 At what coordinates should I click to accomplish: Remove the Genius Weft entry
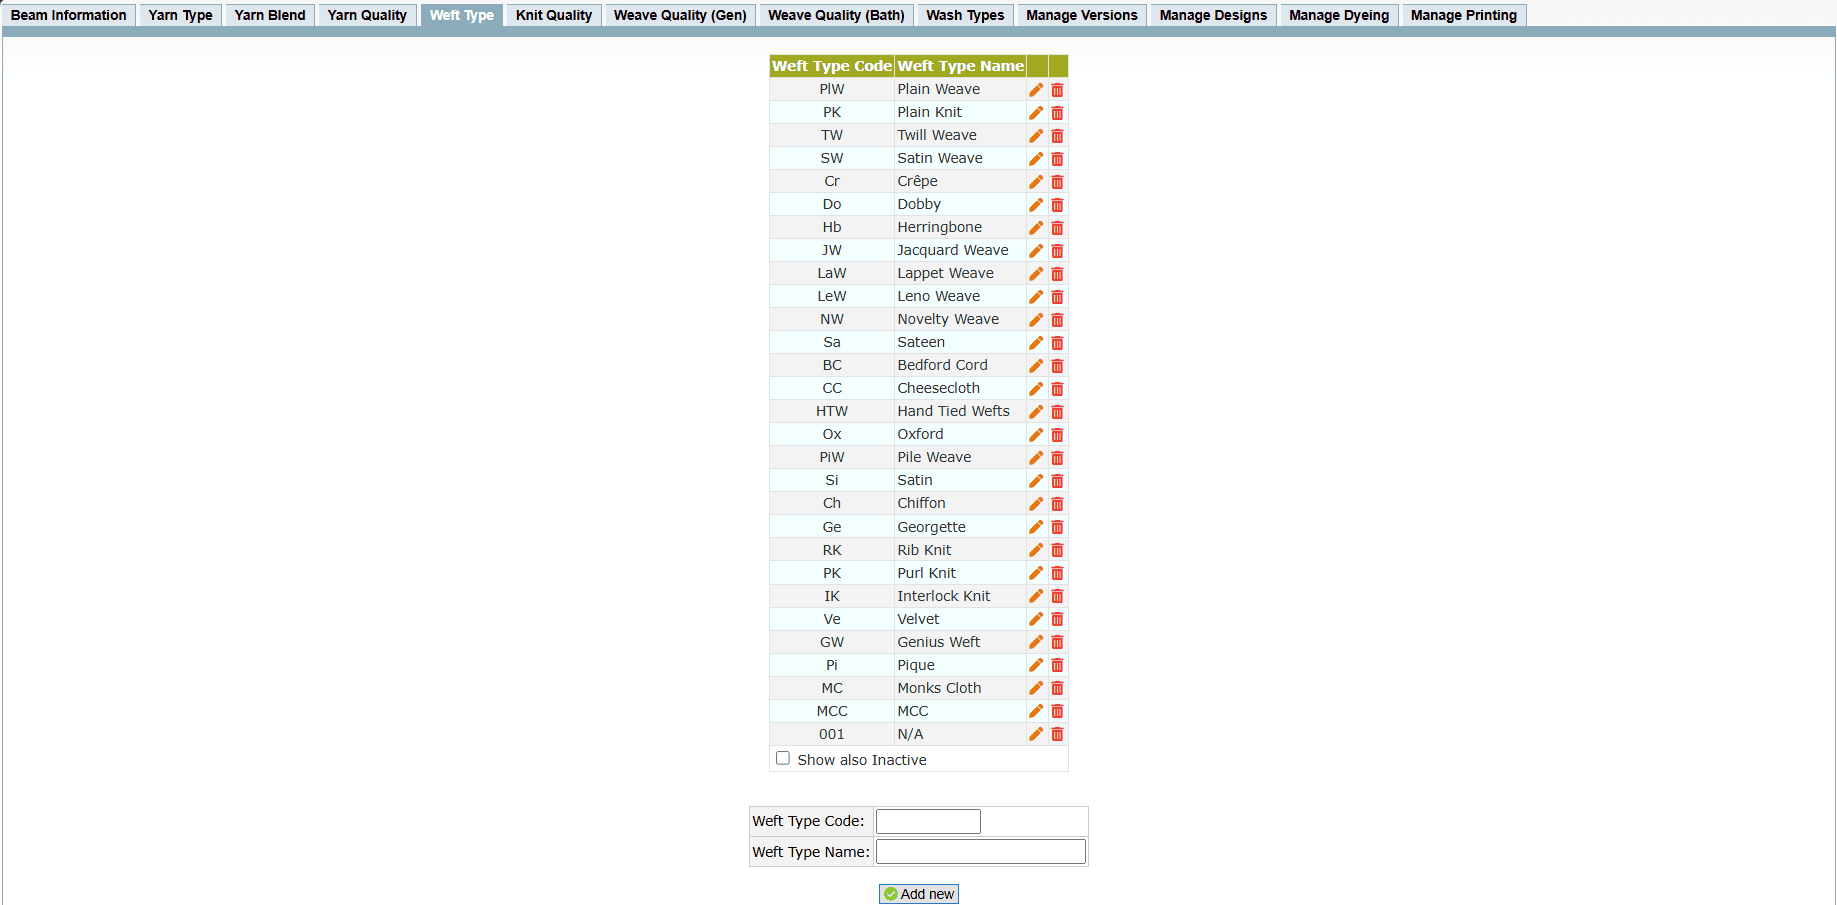(x=1057, y=642)
